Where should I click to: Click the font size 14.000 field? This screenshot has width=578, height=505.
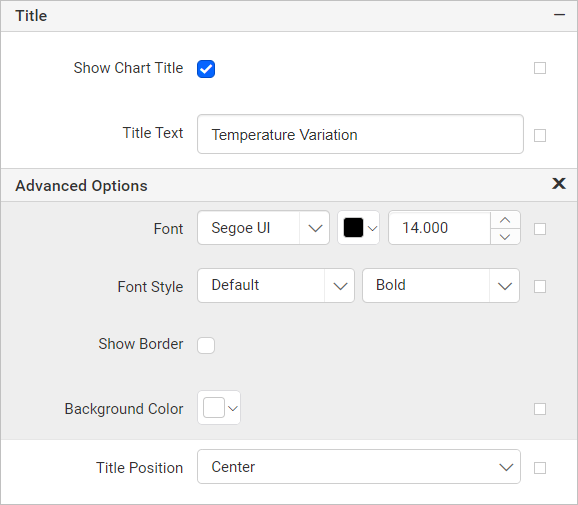pyautogui.click(x=439, y=228)
